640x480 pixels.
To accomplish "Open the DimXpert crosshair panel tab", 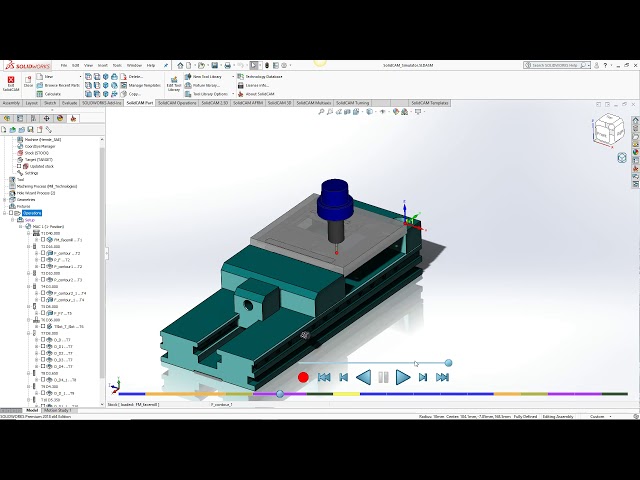I will [x=47, y=118].
